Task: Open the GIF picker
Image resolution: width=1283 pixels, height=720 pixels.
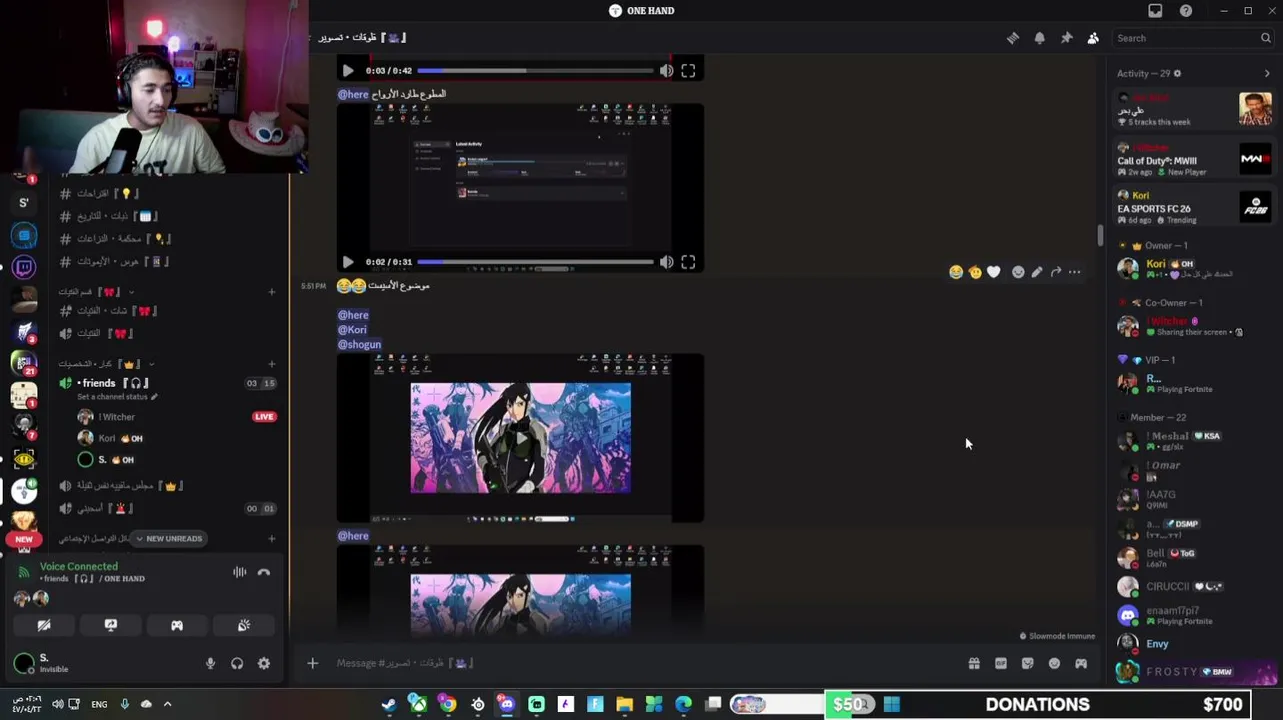Action: [x=1001, y=663]
